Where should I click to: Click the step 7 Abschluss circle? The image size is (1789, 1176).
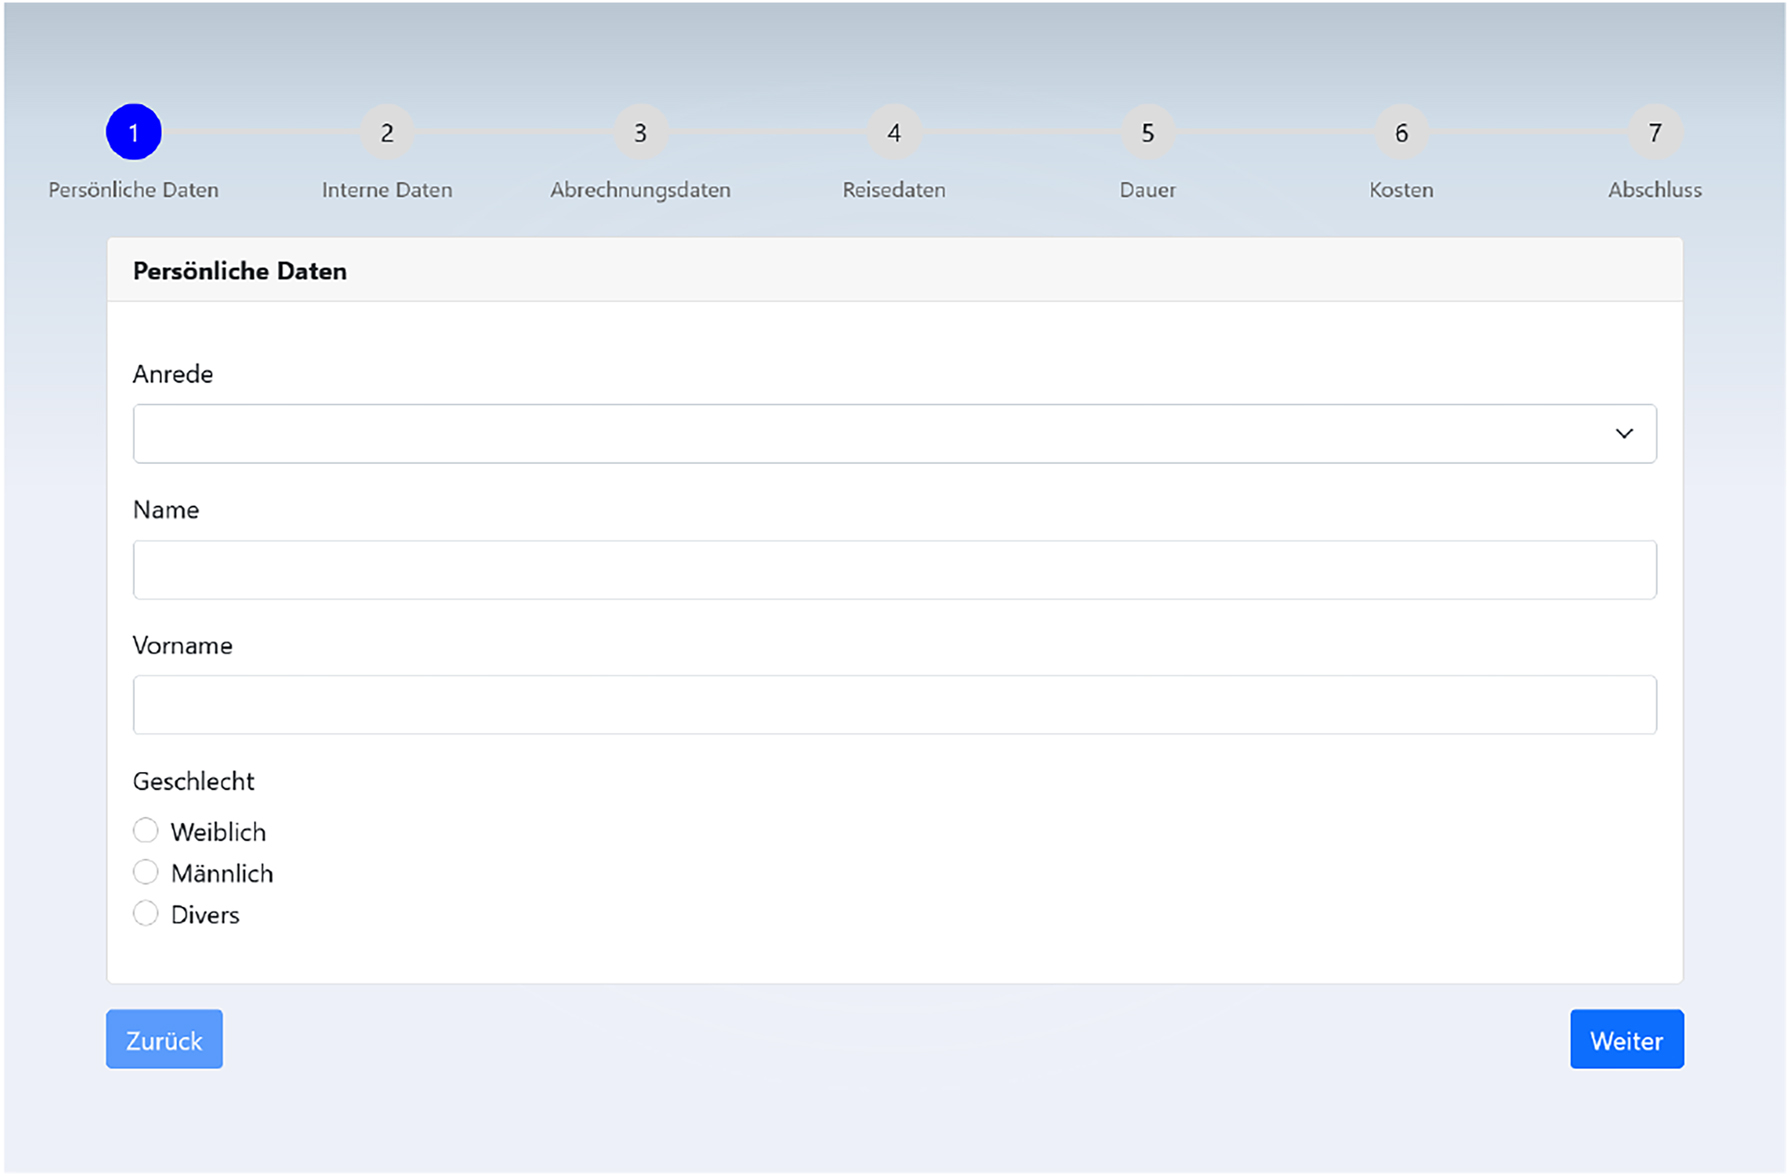coord(1655,131)
